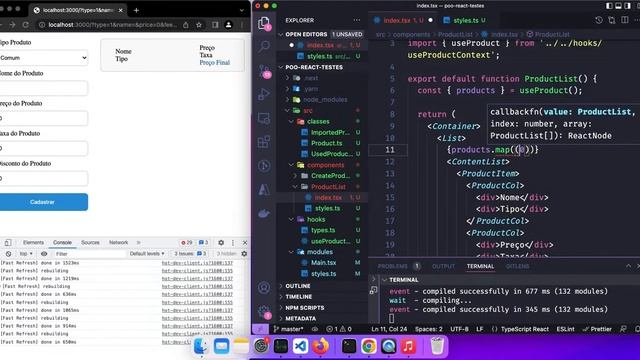640x360 pixels.
Task: Expand the NPM SCRIPTS section
Action: [x=304, y=308]
